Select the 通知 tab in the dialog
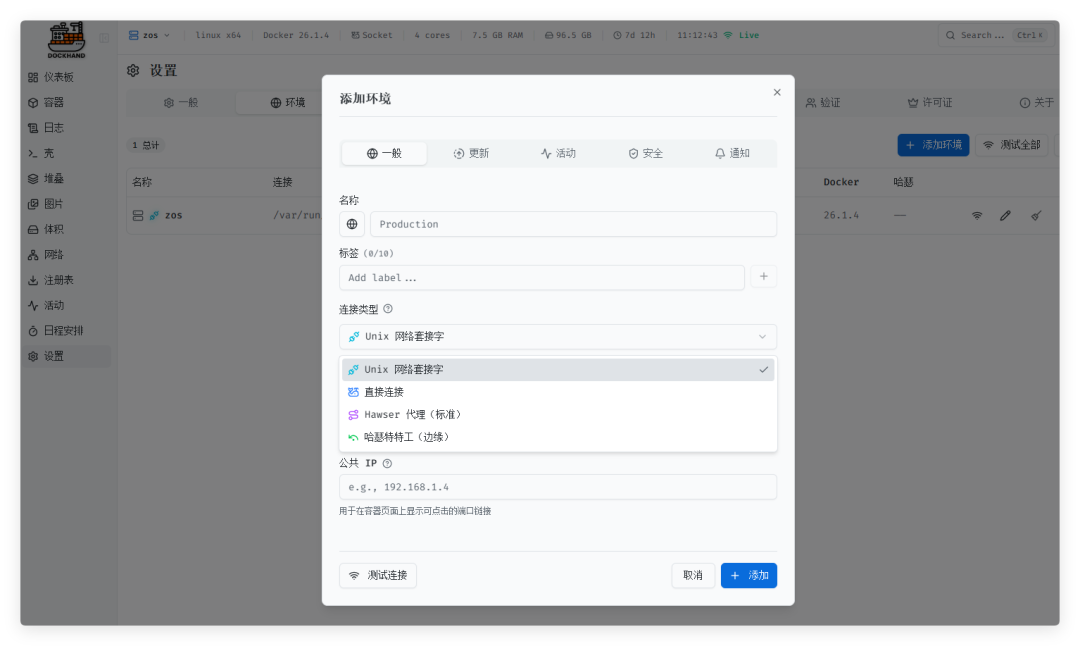This screenshot has height=646, width=1080. click(x=732, y=154)
